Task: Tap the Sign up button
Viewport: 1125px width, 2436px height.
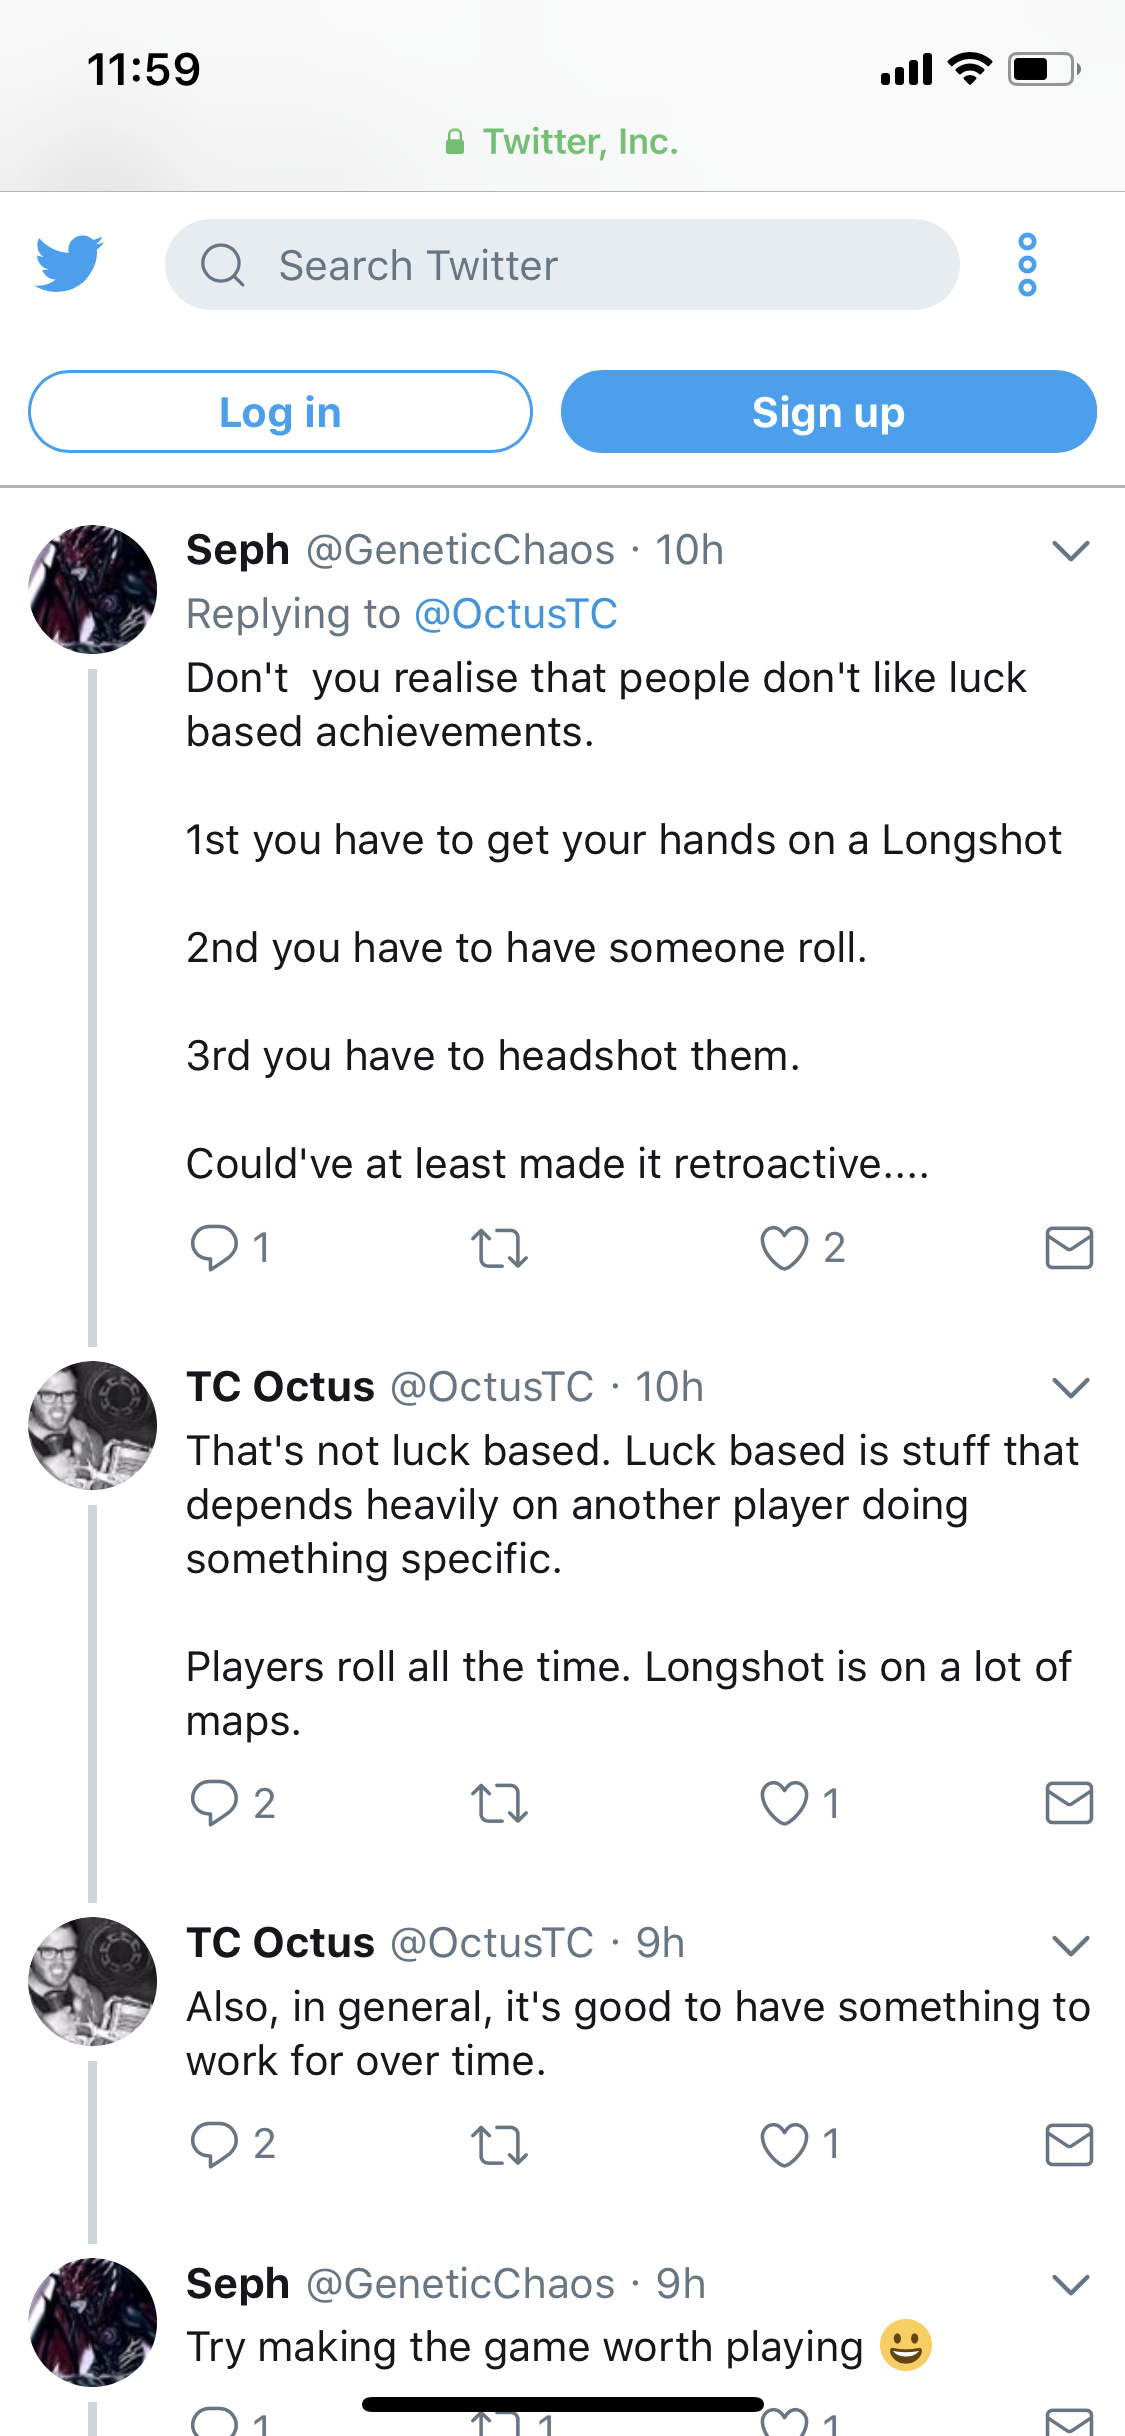Action: [x=828, y=412]
